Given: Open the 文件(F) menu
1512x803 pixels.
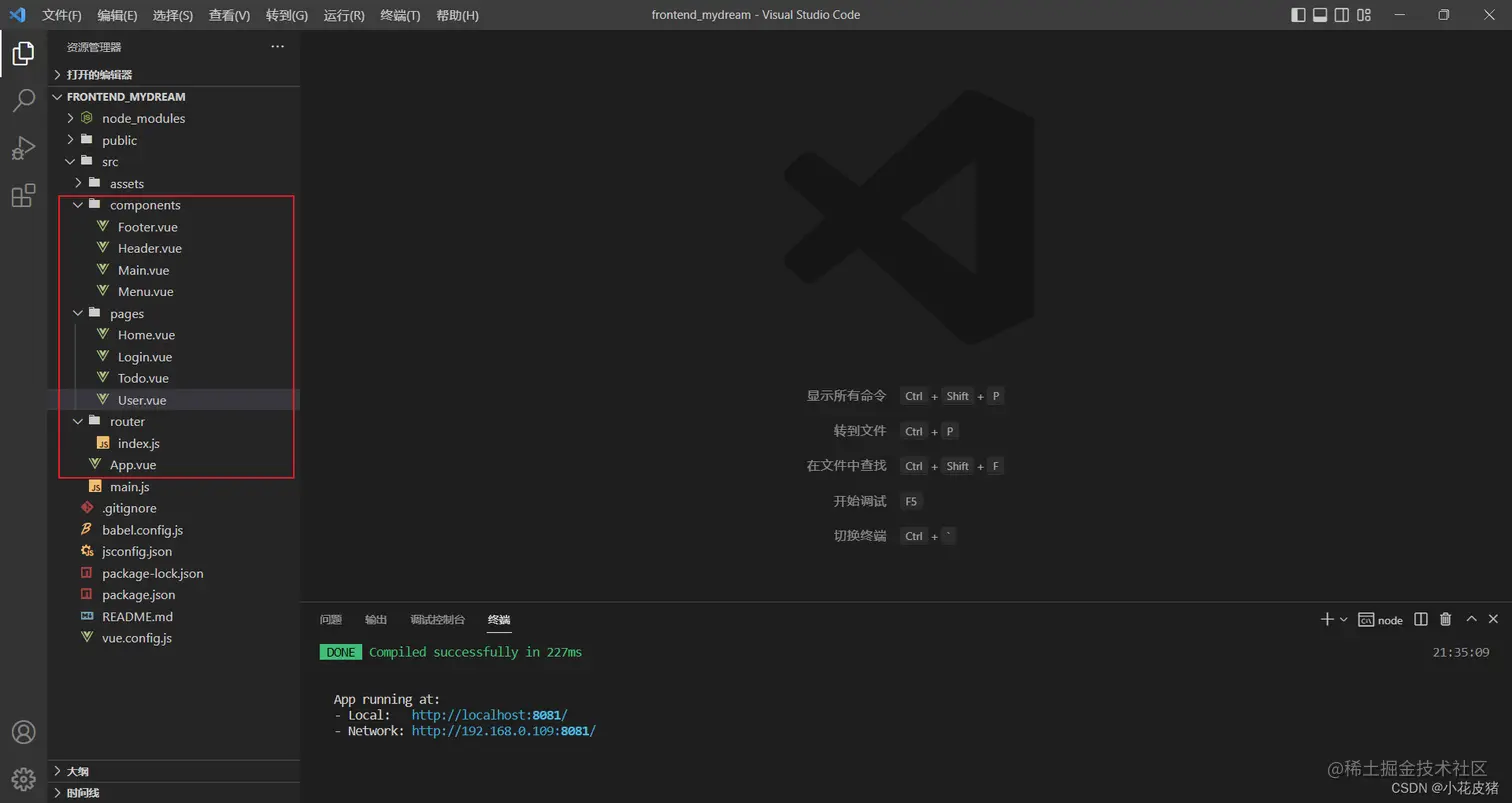Looking at the screenshot, I should (x=62, y=15).
